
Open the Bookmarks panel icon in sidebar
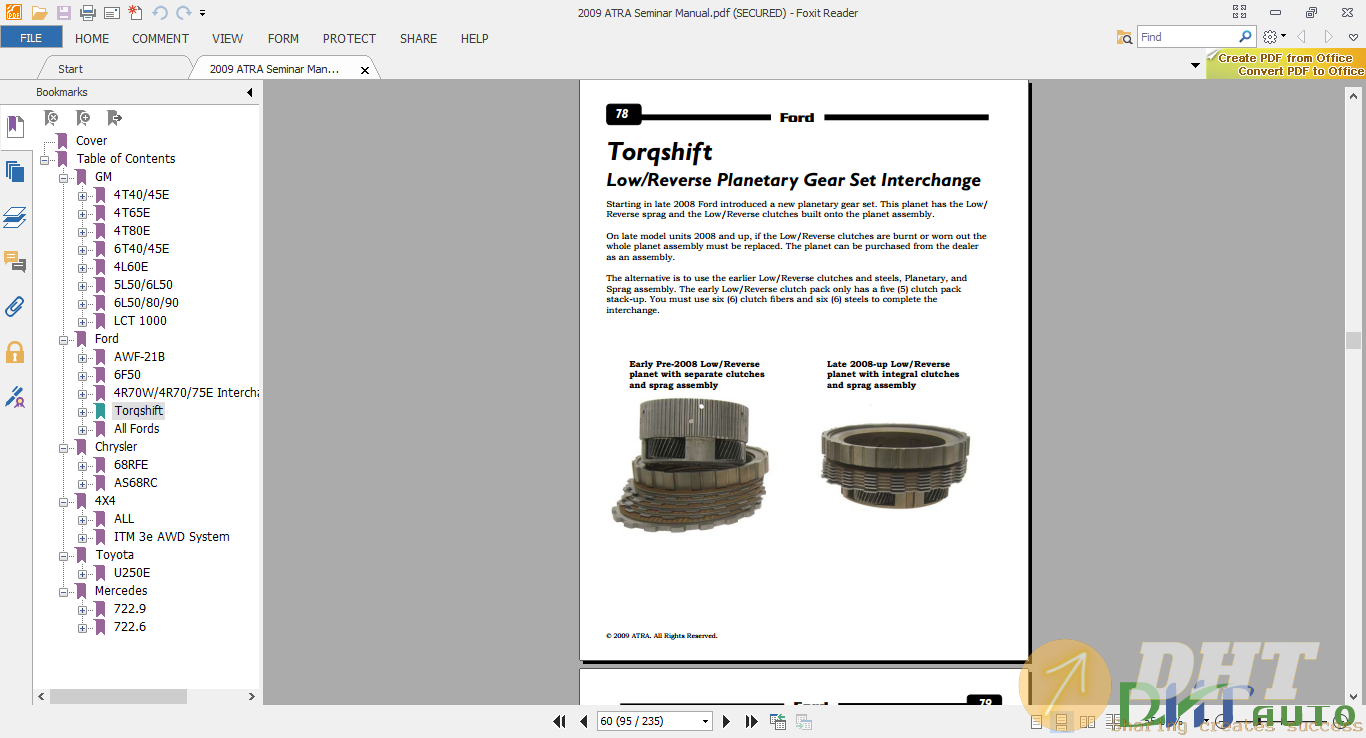tap(15, 127)
